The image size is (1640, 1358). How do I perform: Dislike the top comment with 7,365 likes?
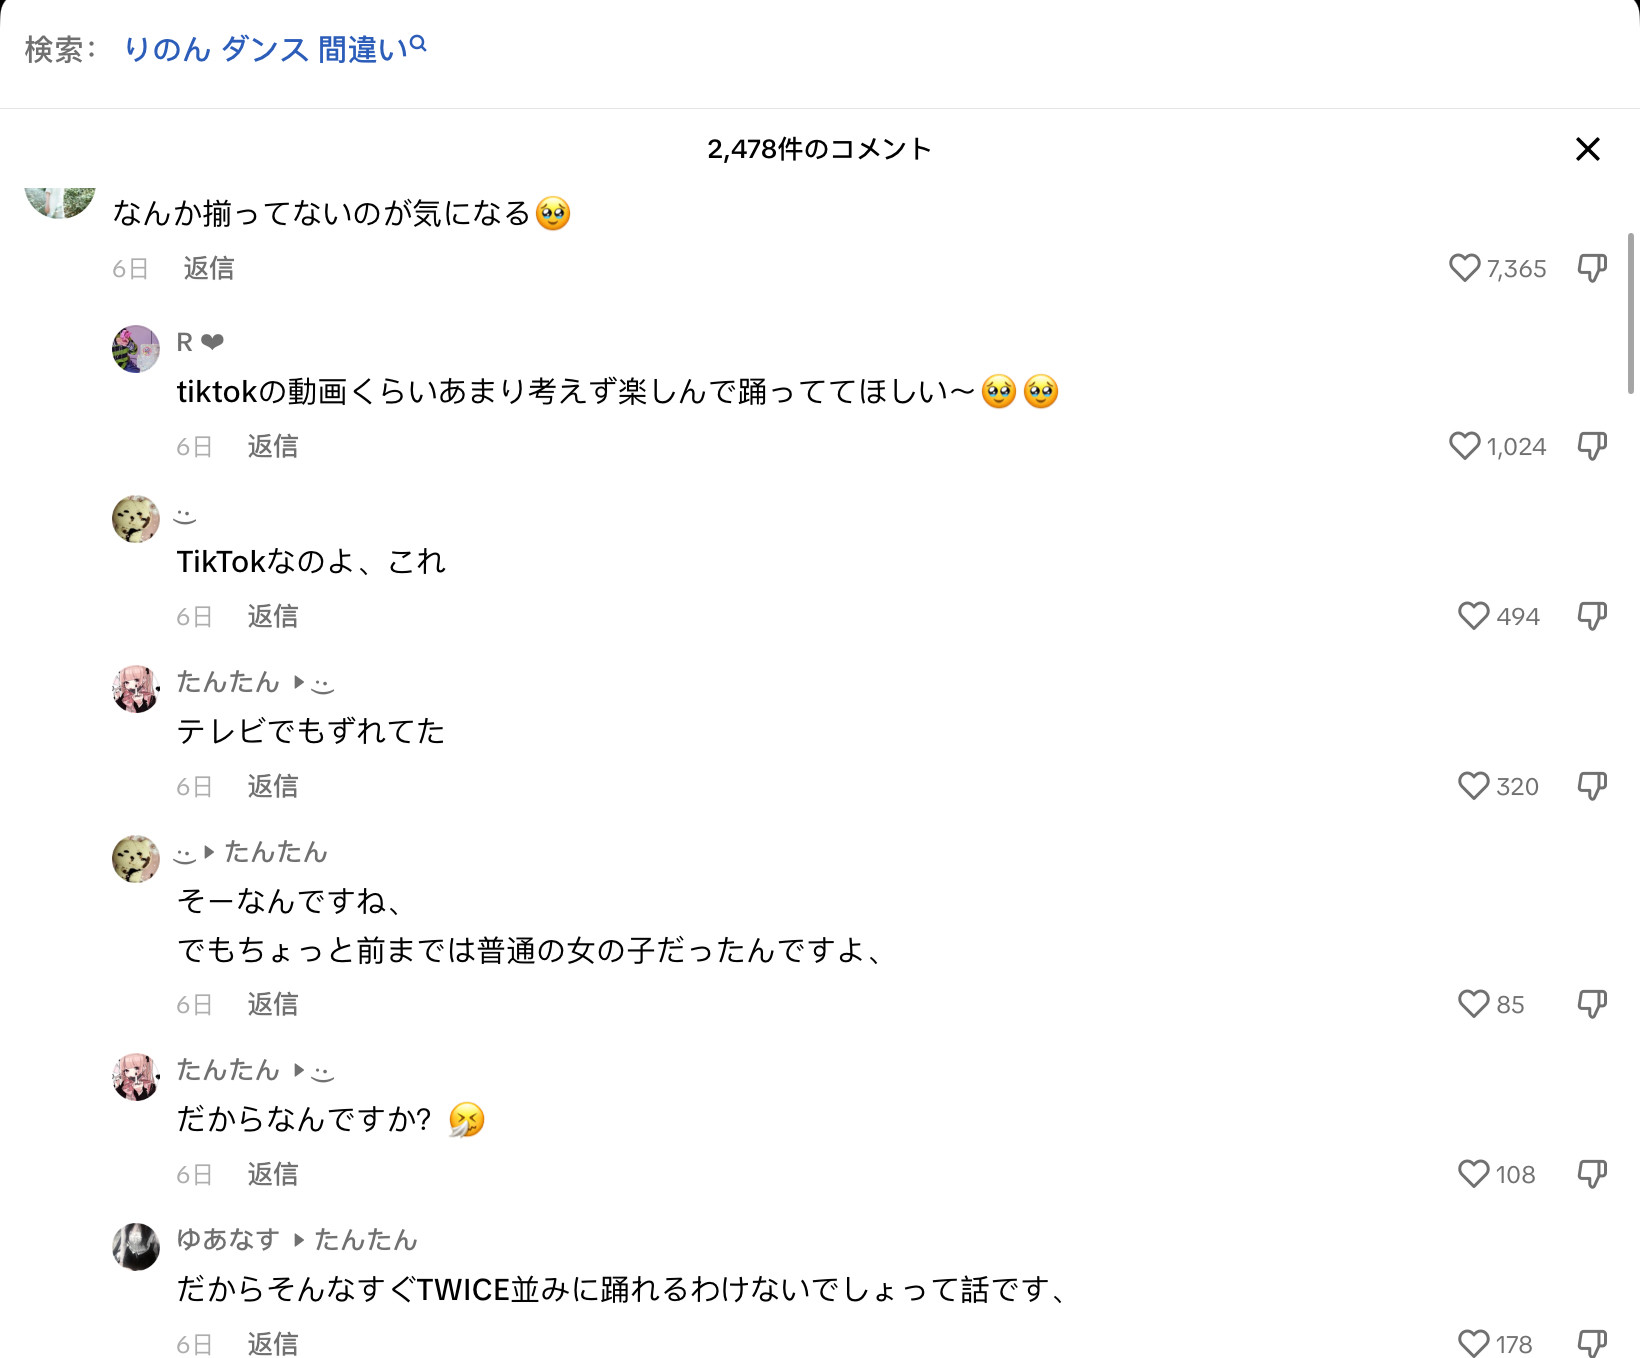(1592, 268)
